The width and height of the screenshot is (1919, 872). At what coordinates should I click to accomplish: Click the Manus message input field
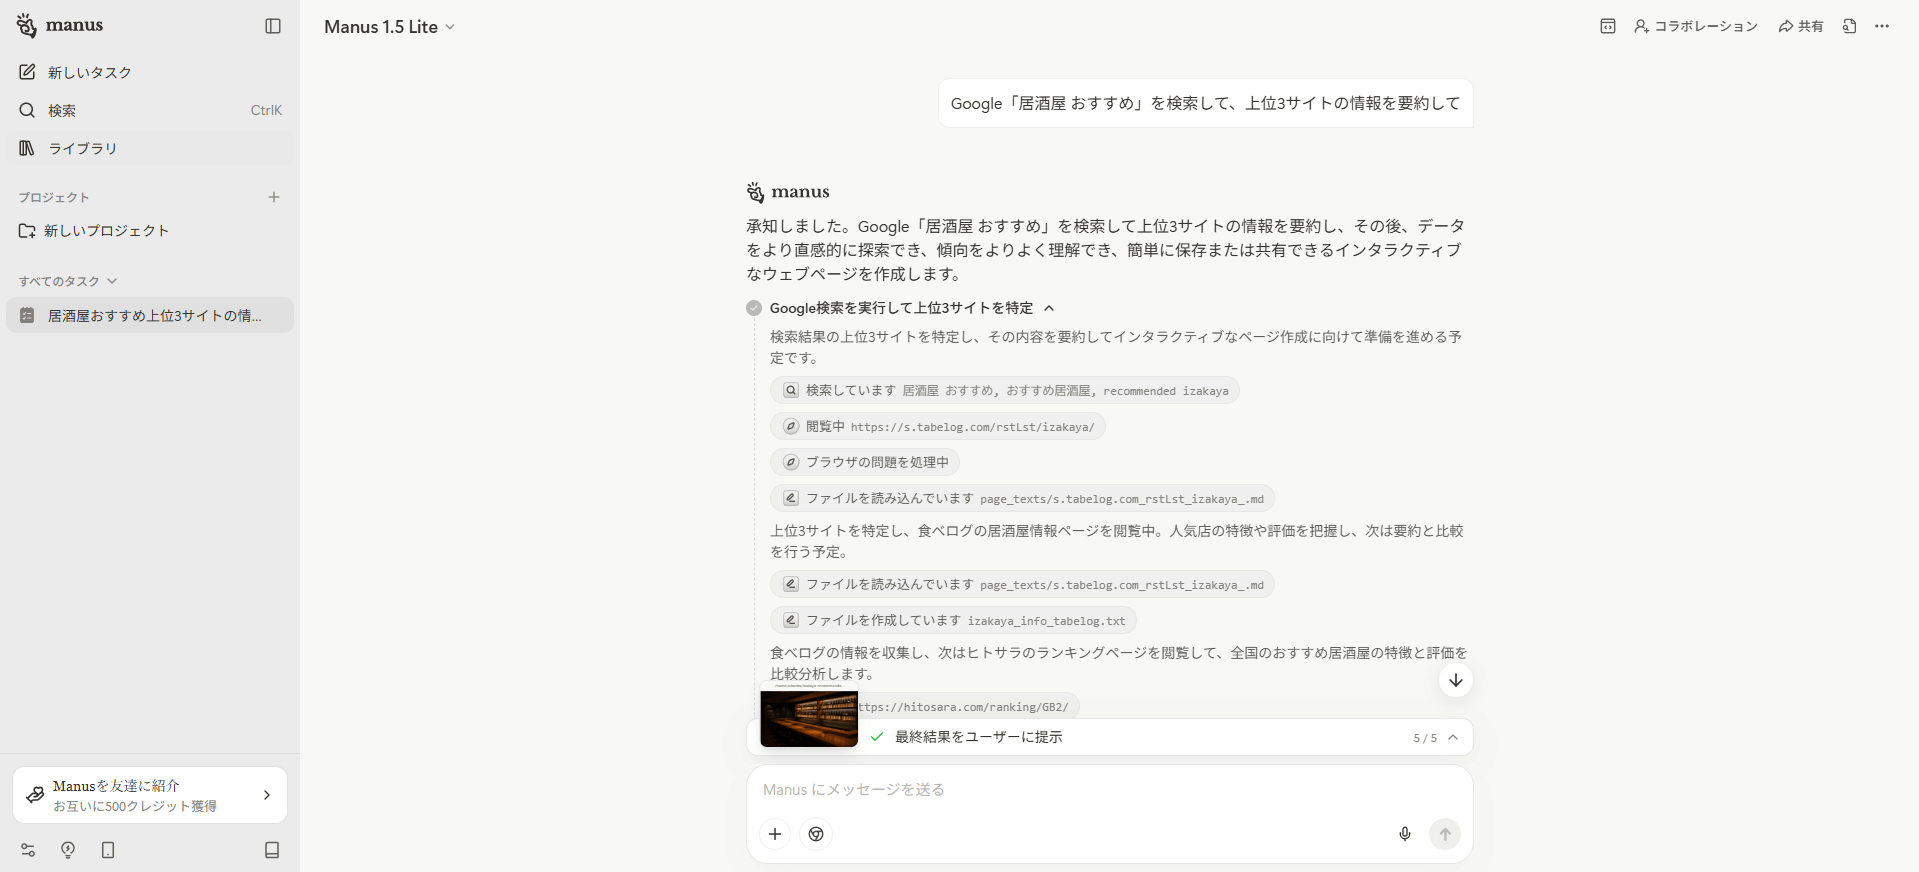pos(1080,790)
